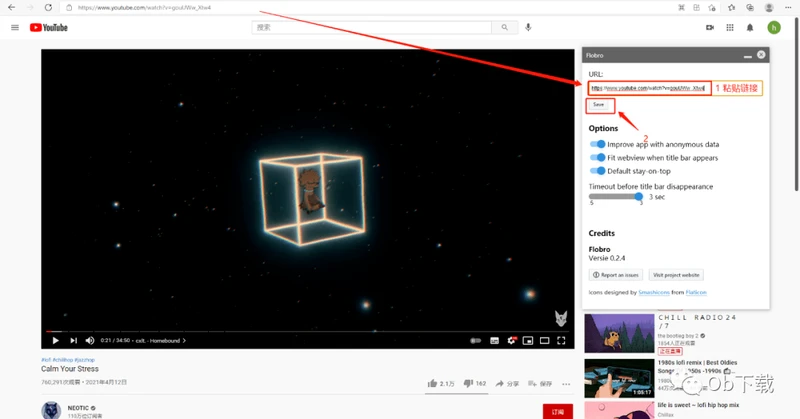800x419 pixels.
Task: Mute the video volume speaker icon
Action: 90,340
